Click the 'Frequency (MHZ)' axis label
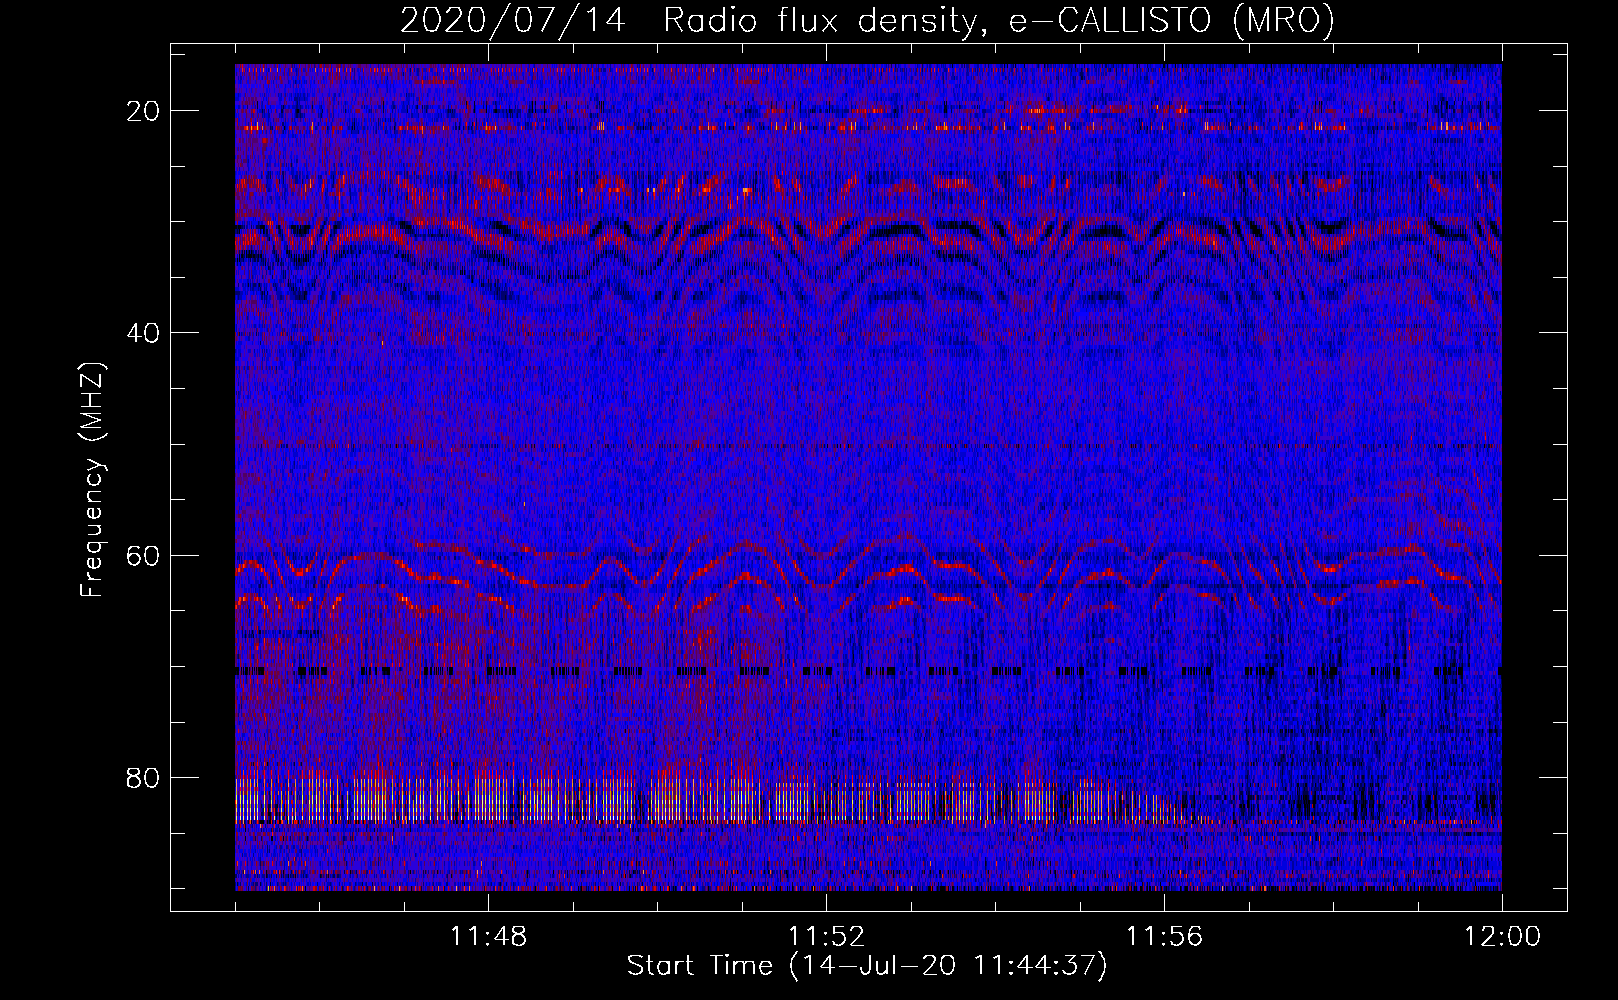The height and width of the screenshot is (1000, 1618). tap(92, 480)
